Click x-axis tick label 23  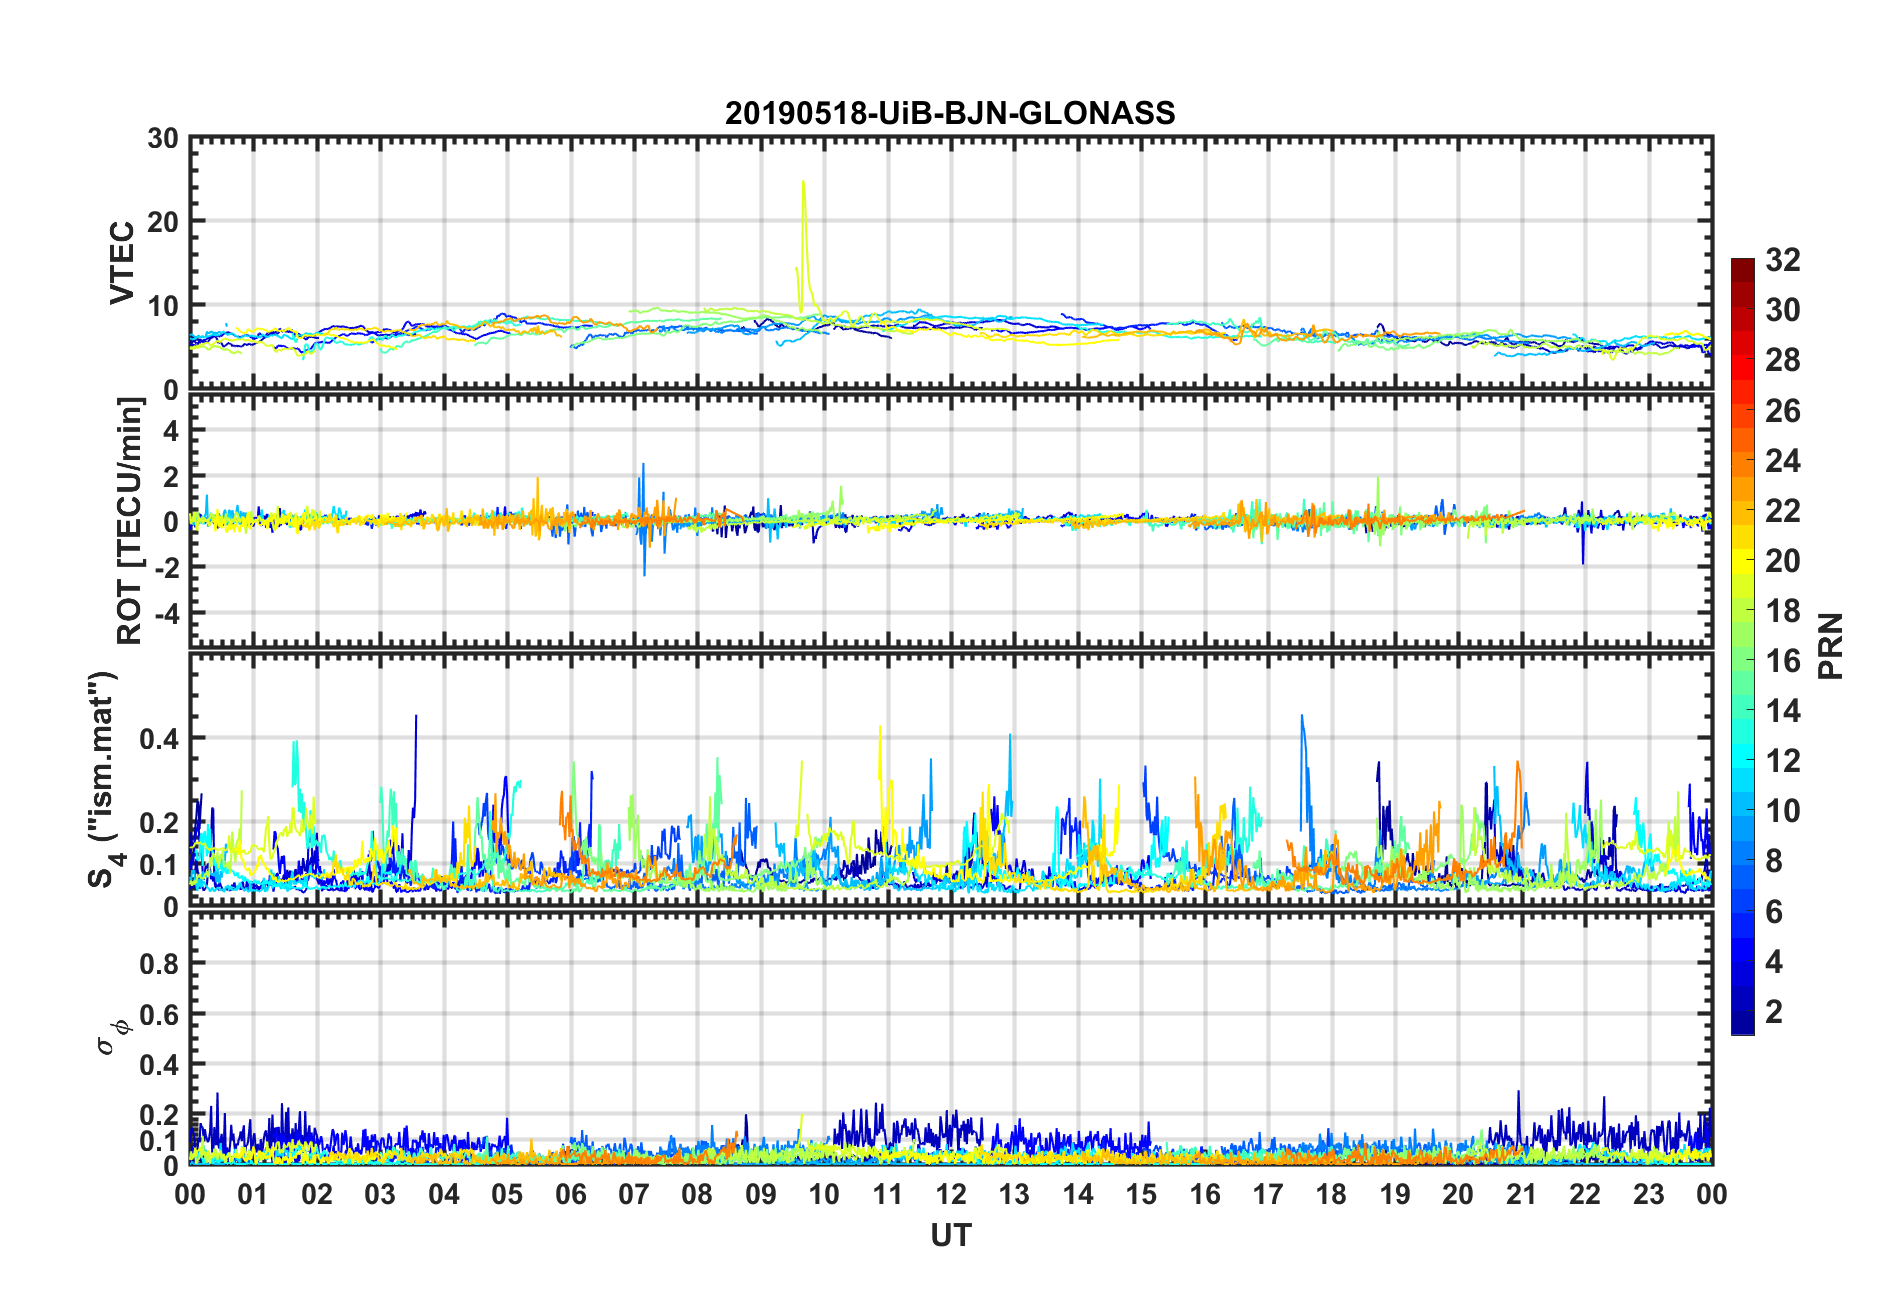pos(1648,1195)
